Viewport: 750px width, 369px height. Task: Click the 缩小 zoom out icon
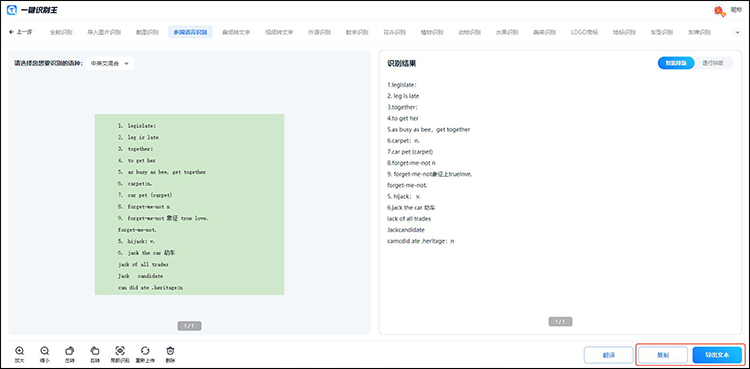pyautogui.click(x=44, y=351)
